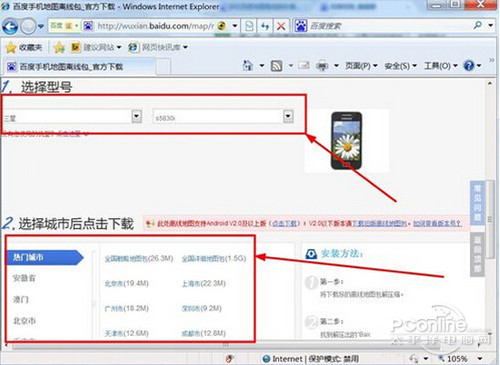
Task: Open the 页面(P) menu
Action: (361, 66)
